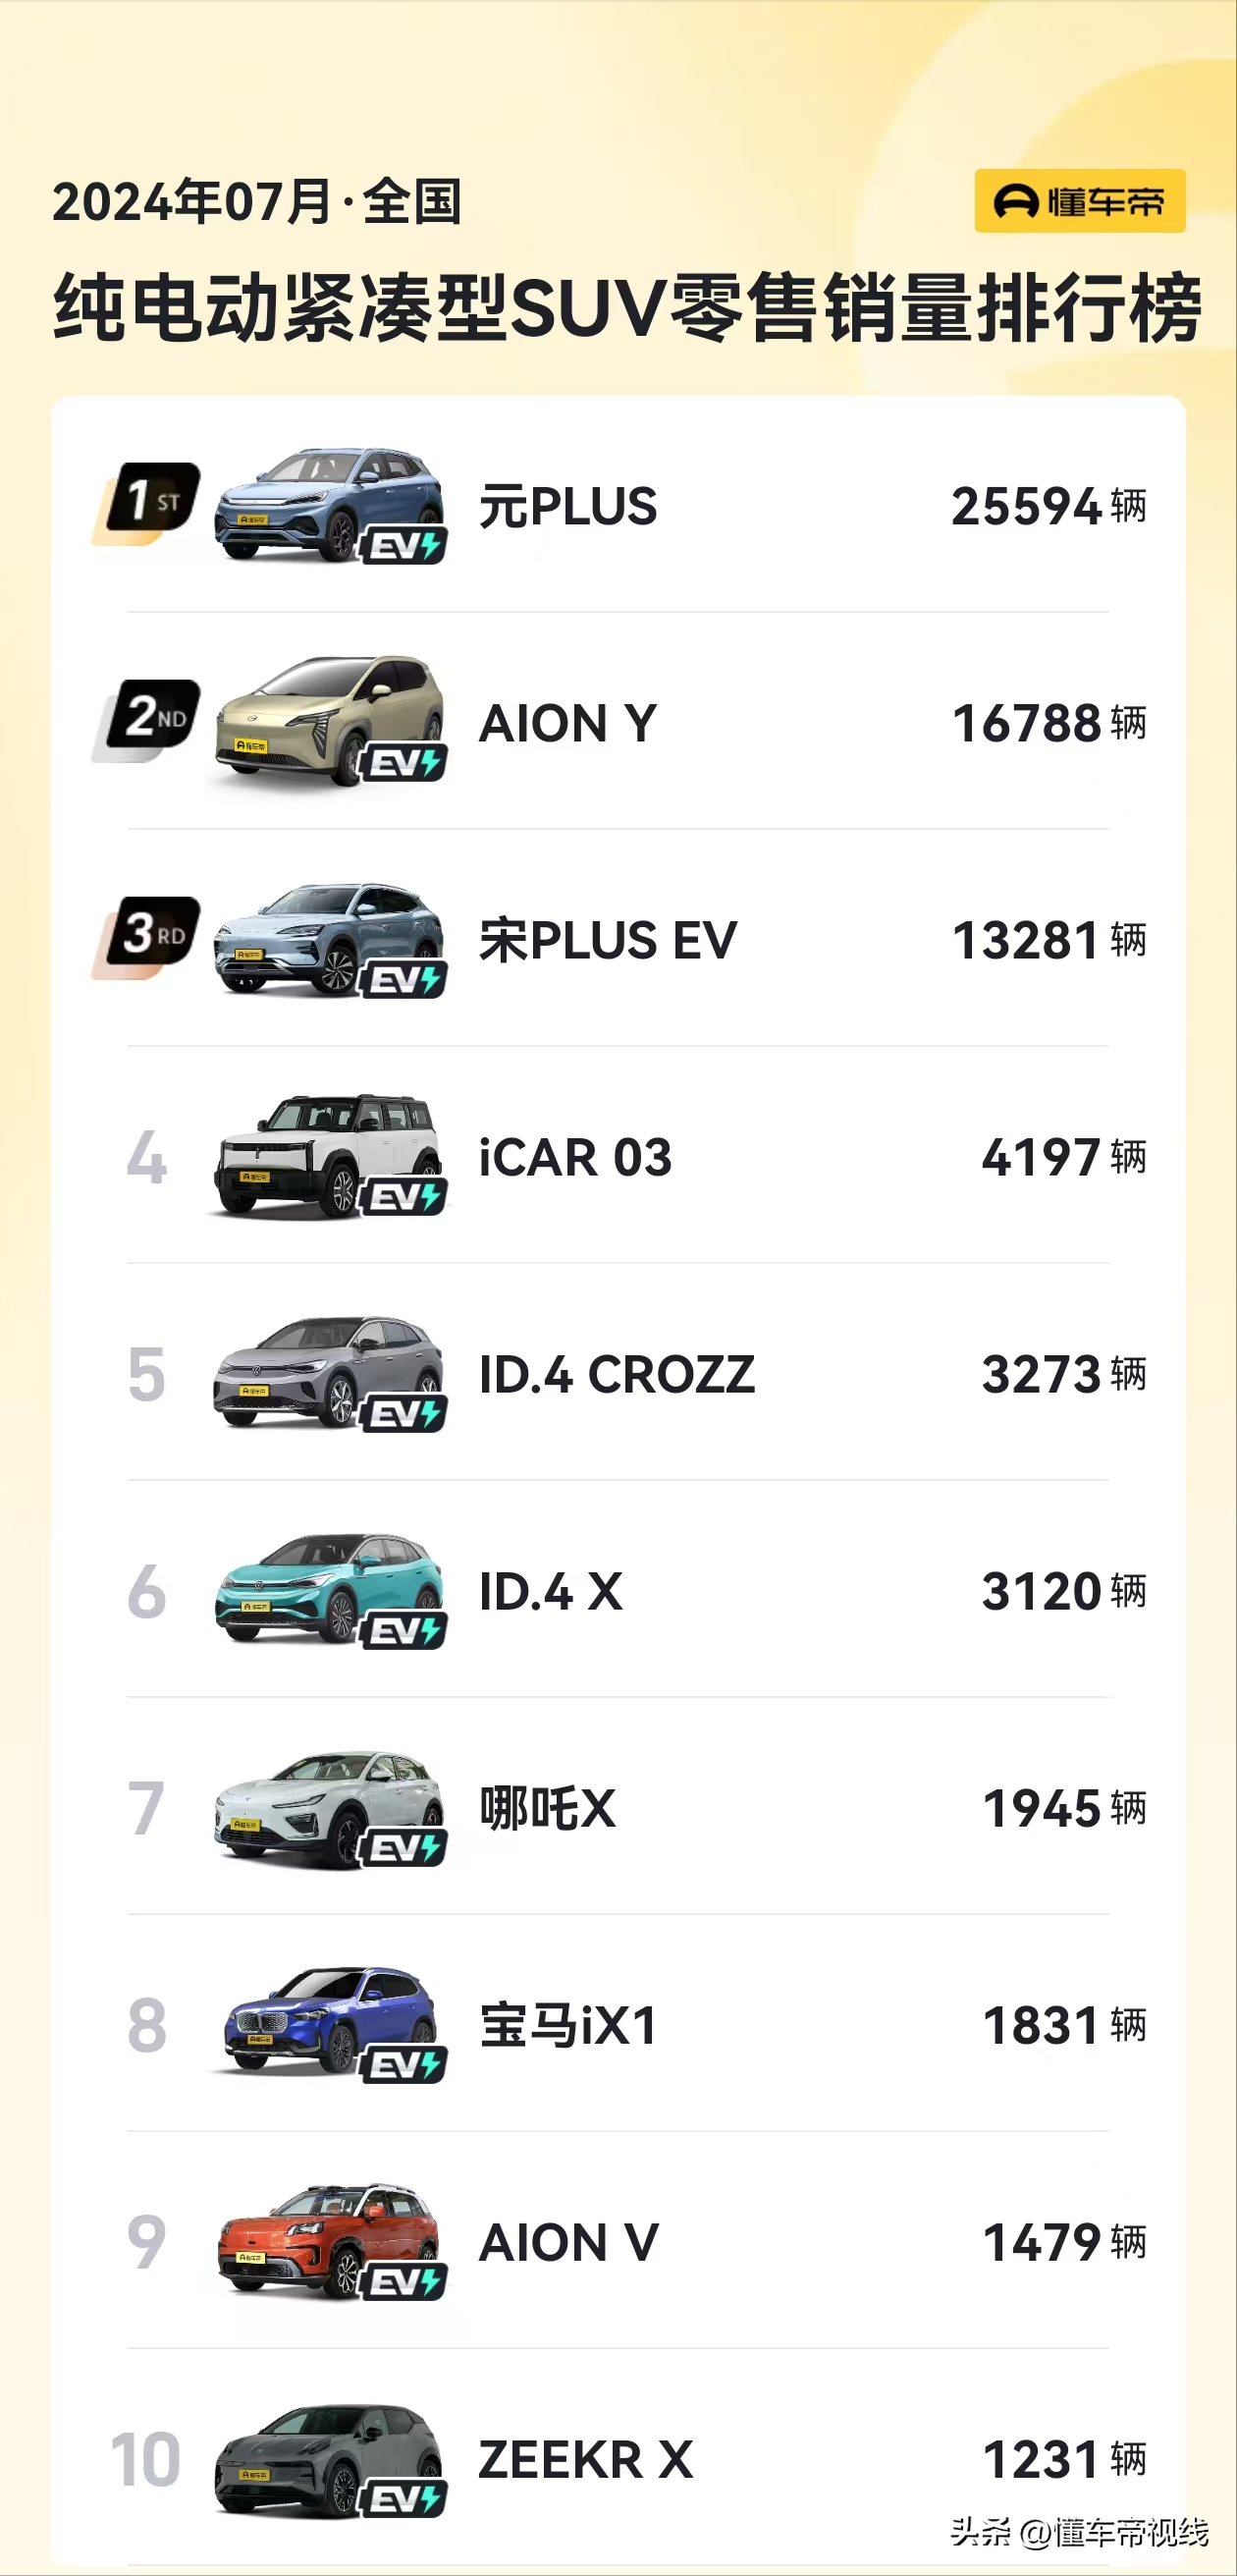Click the 4197 辆 sales figure
The width and height of the screenshot is (1237, 2576).
click(x=1062, y=1158)
